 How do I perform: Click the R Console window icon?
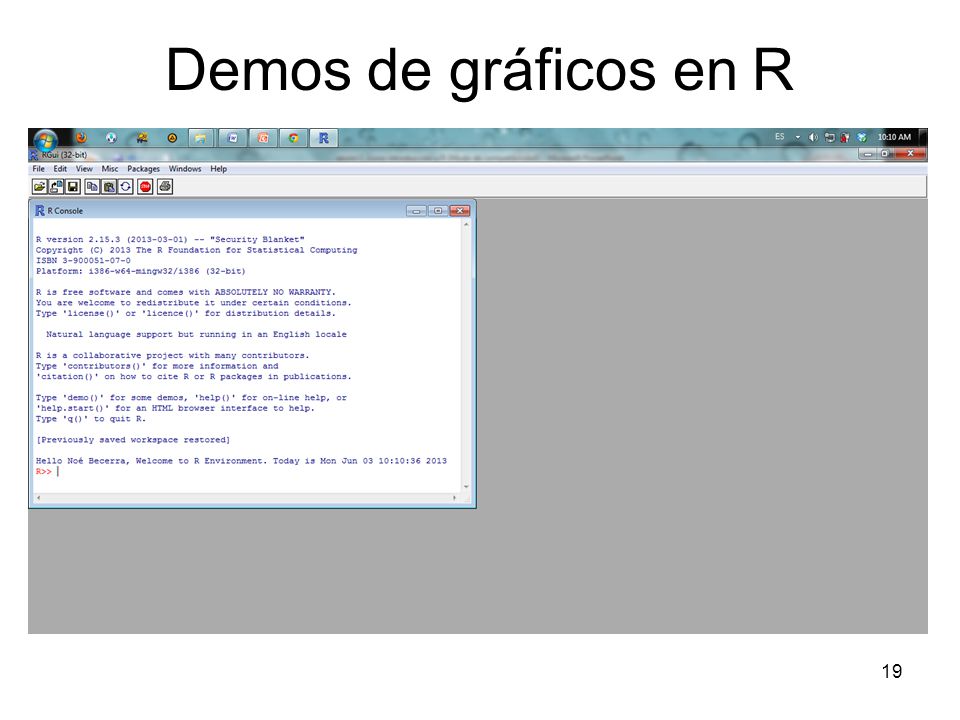(x=40, y=211)
